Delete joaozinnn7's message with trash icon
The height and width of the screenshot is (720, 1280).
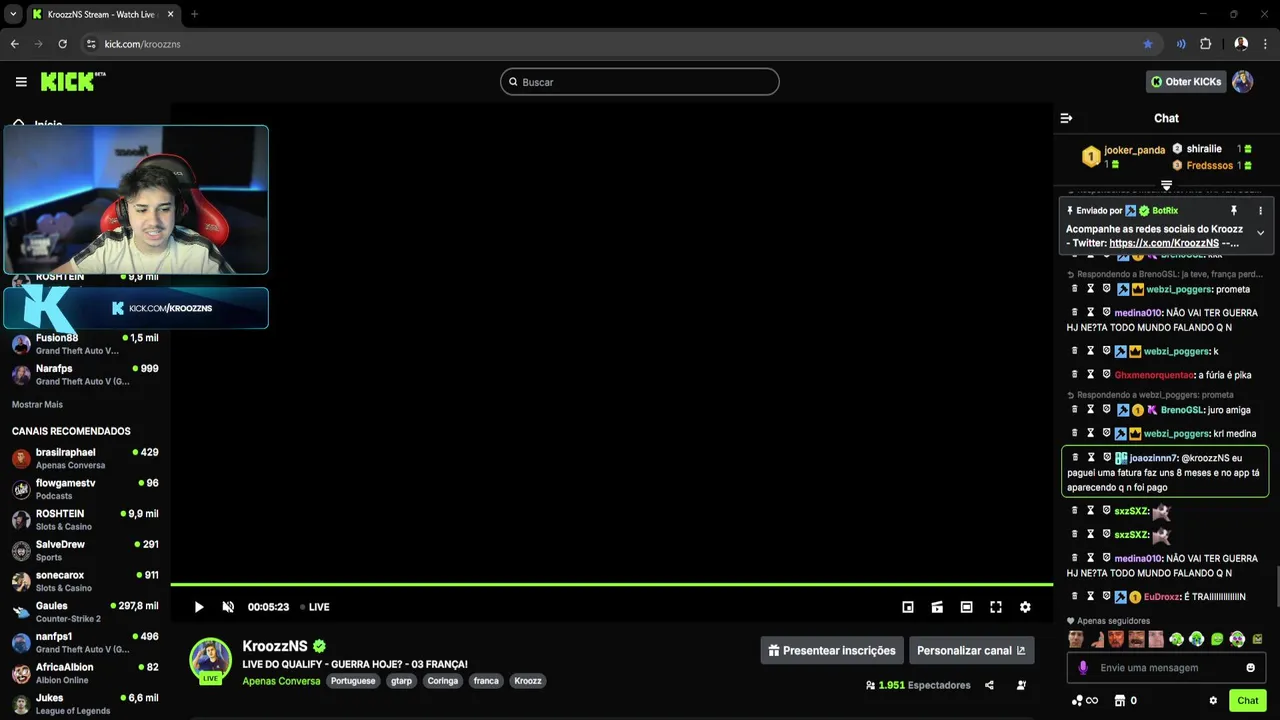pyautogui.click(x=1075, y=457)
